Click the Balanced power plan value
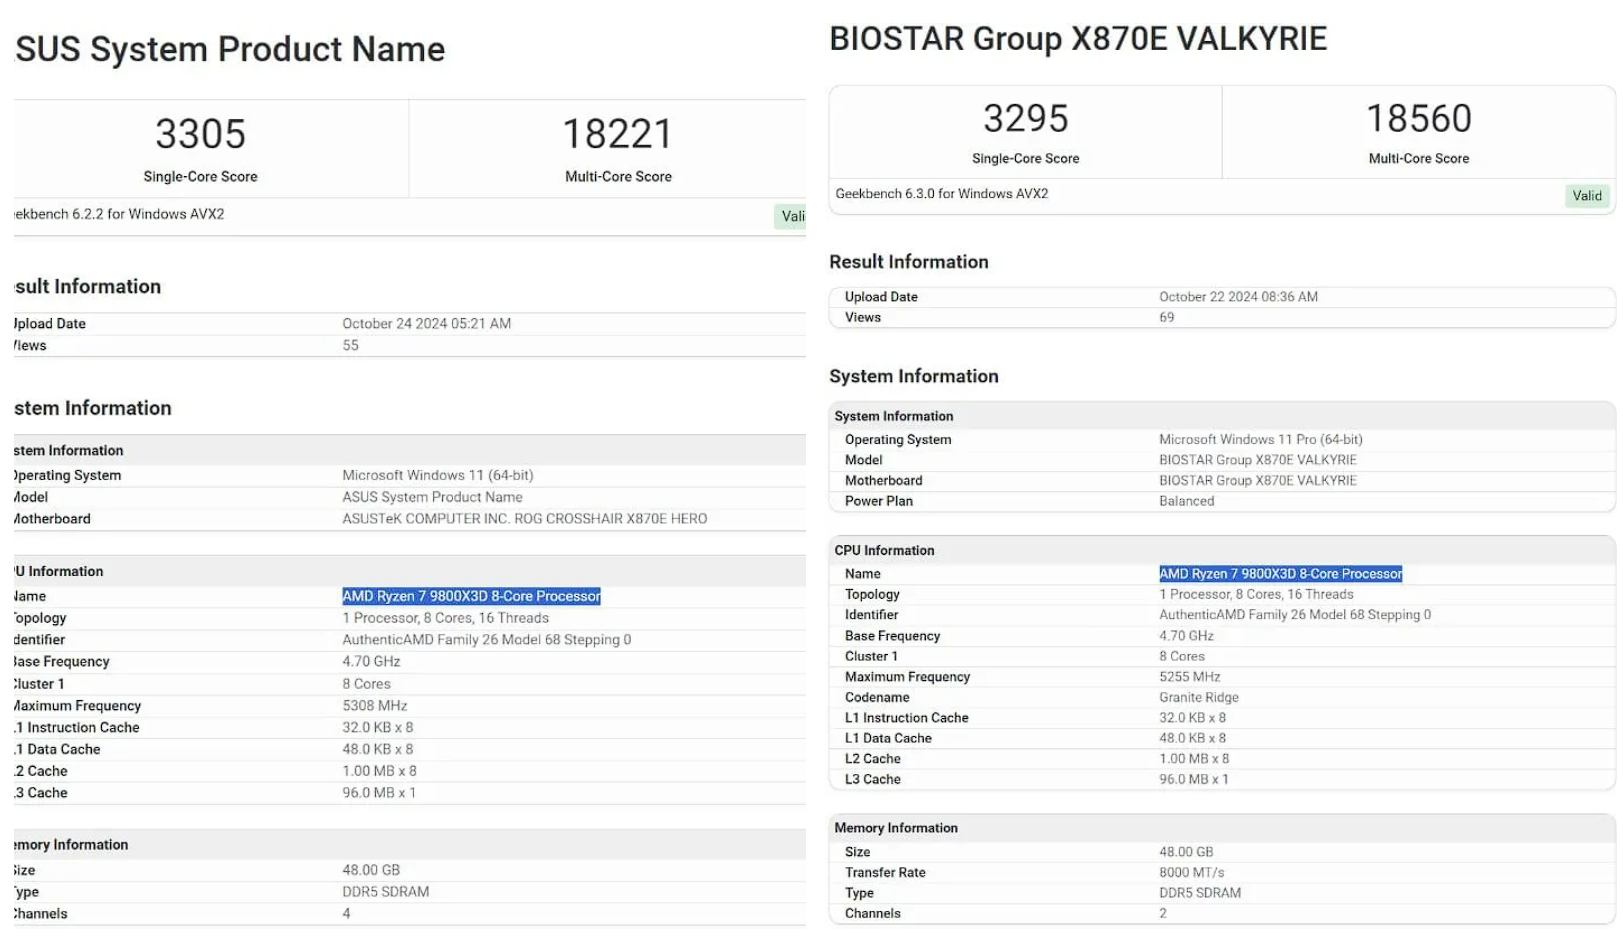Viewport: 1623px width, 936px height. coord(1186,502)
